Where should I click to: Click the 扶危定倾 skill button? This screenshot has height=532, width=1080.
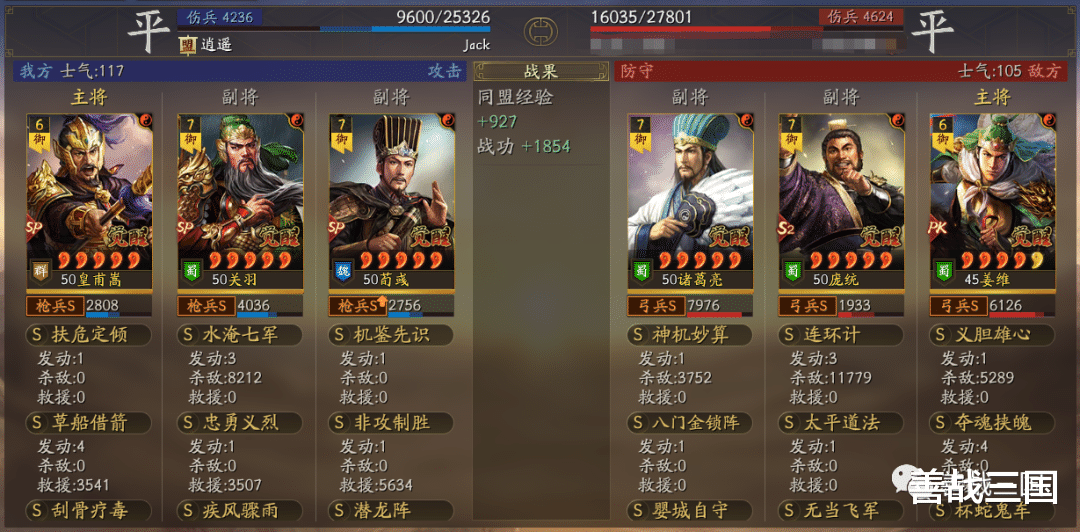(88, 335)
